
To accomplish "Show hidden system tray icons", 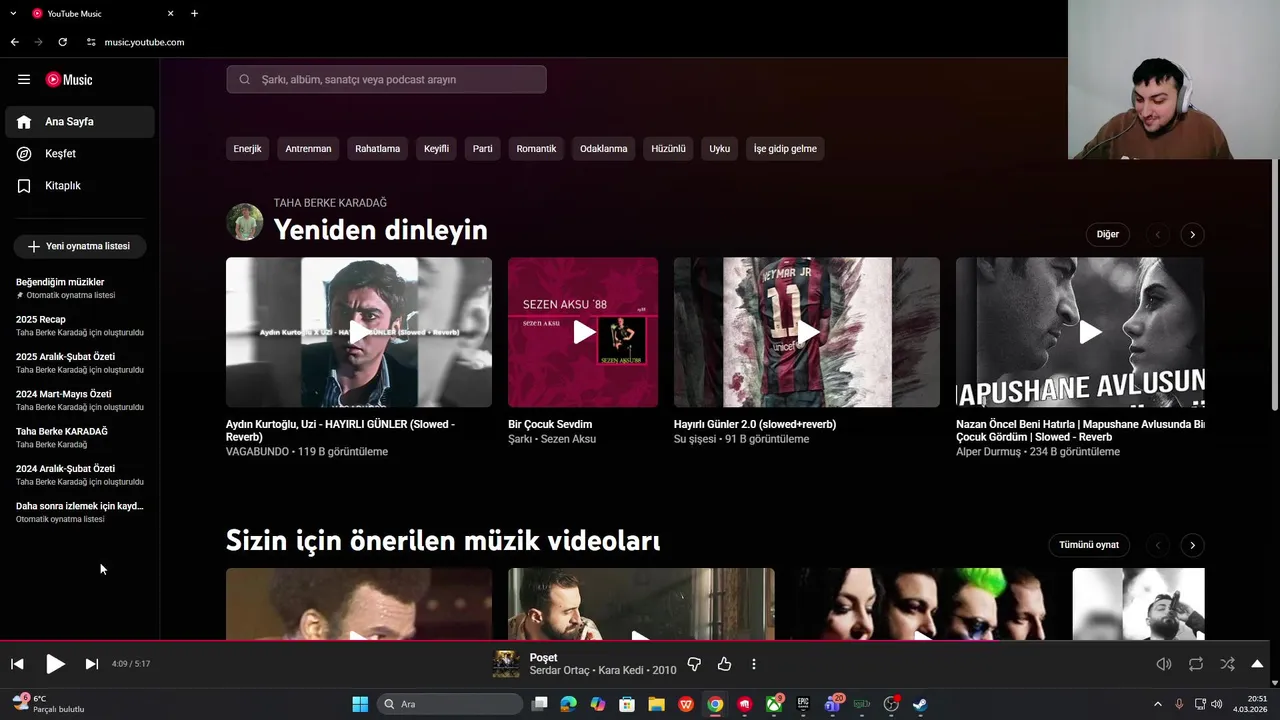I will [1158, 704].
